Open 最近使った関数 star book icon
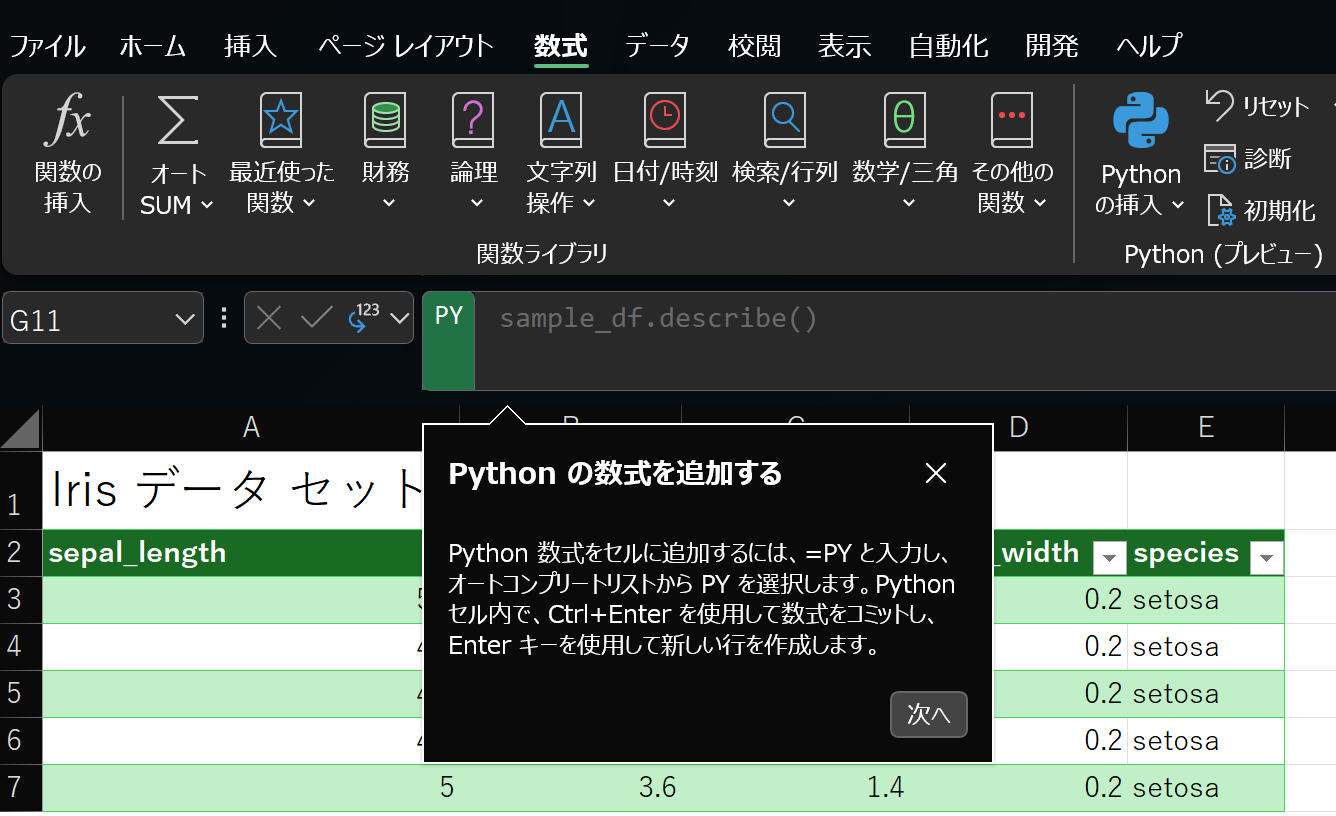Screen dimensions: 1336x816 [x=281, y=121]
